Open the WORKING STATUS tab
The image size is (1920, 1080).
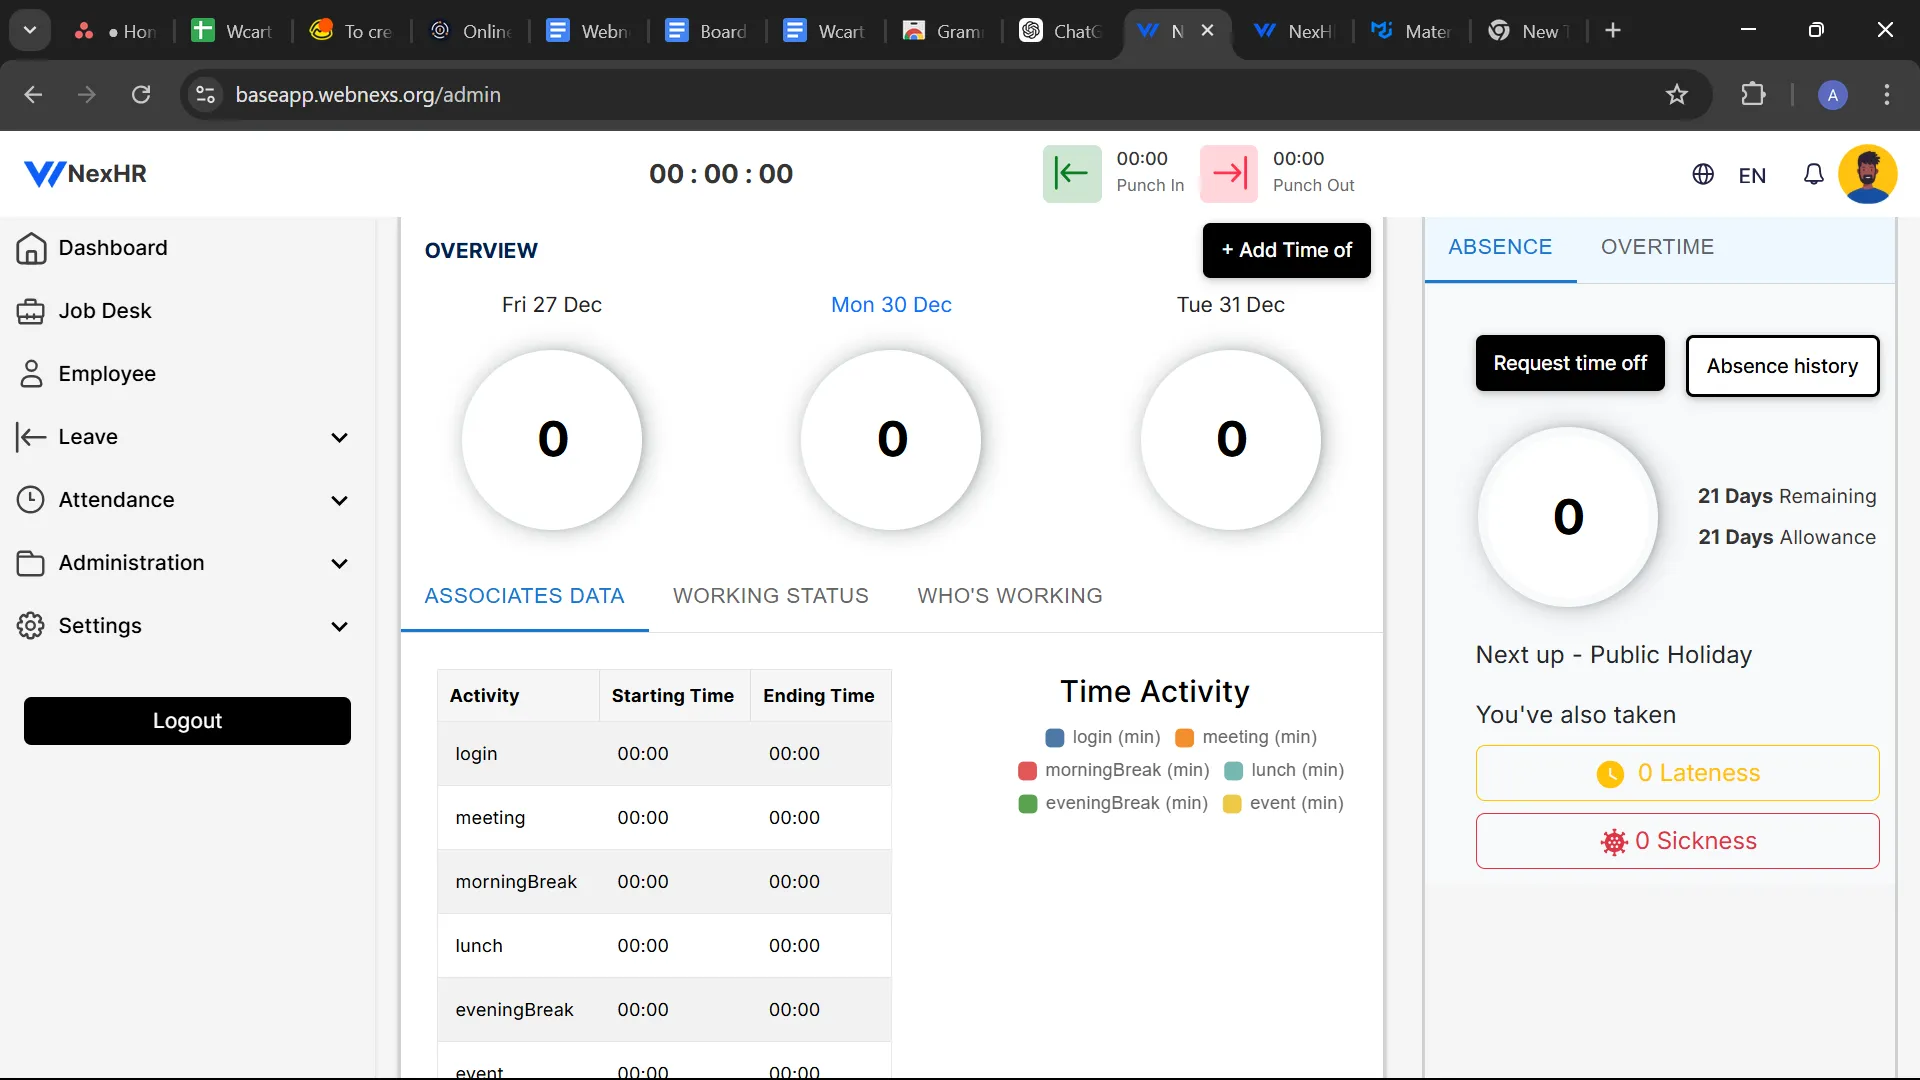(x=770, y=596)
